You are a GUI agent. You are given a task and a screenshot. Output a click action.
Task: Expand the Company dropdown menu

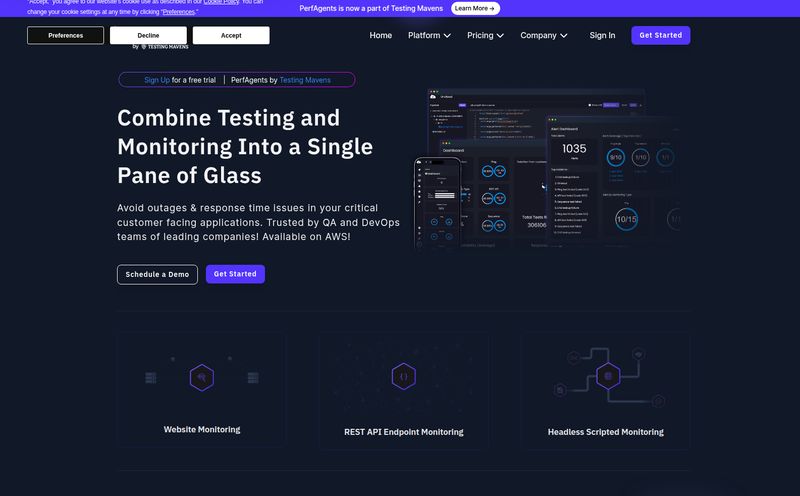click(543, 35)
